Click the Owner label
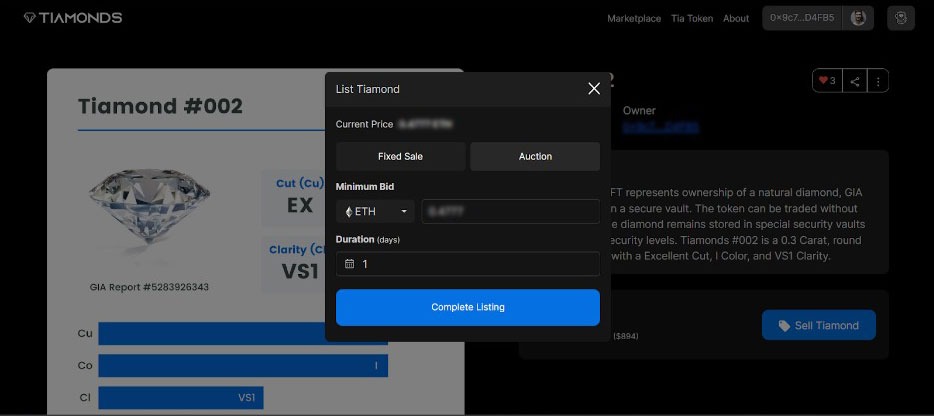The image size is (934, 416). (639, 111)
